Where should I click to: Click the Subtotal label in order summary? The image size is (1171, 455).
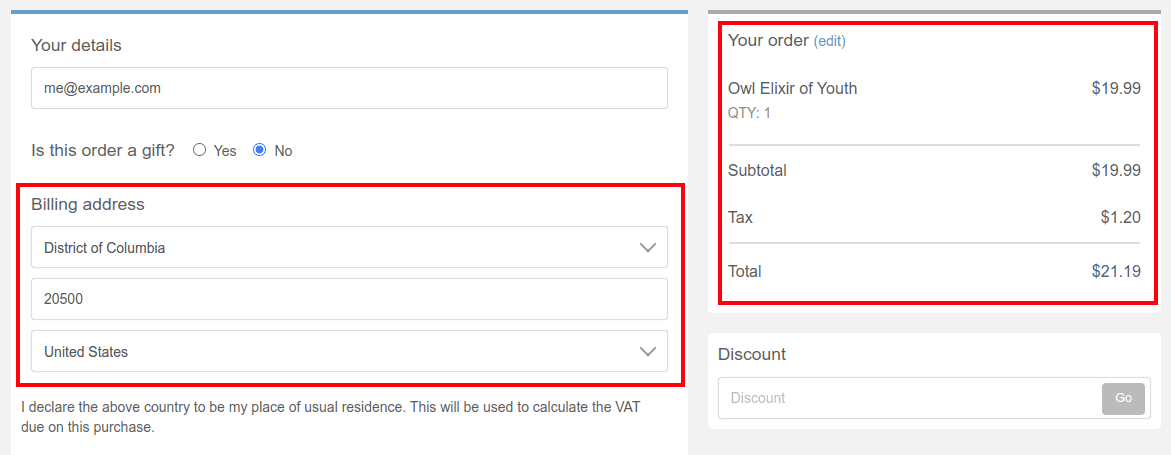(757, 170)
